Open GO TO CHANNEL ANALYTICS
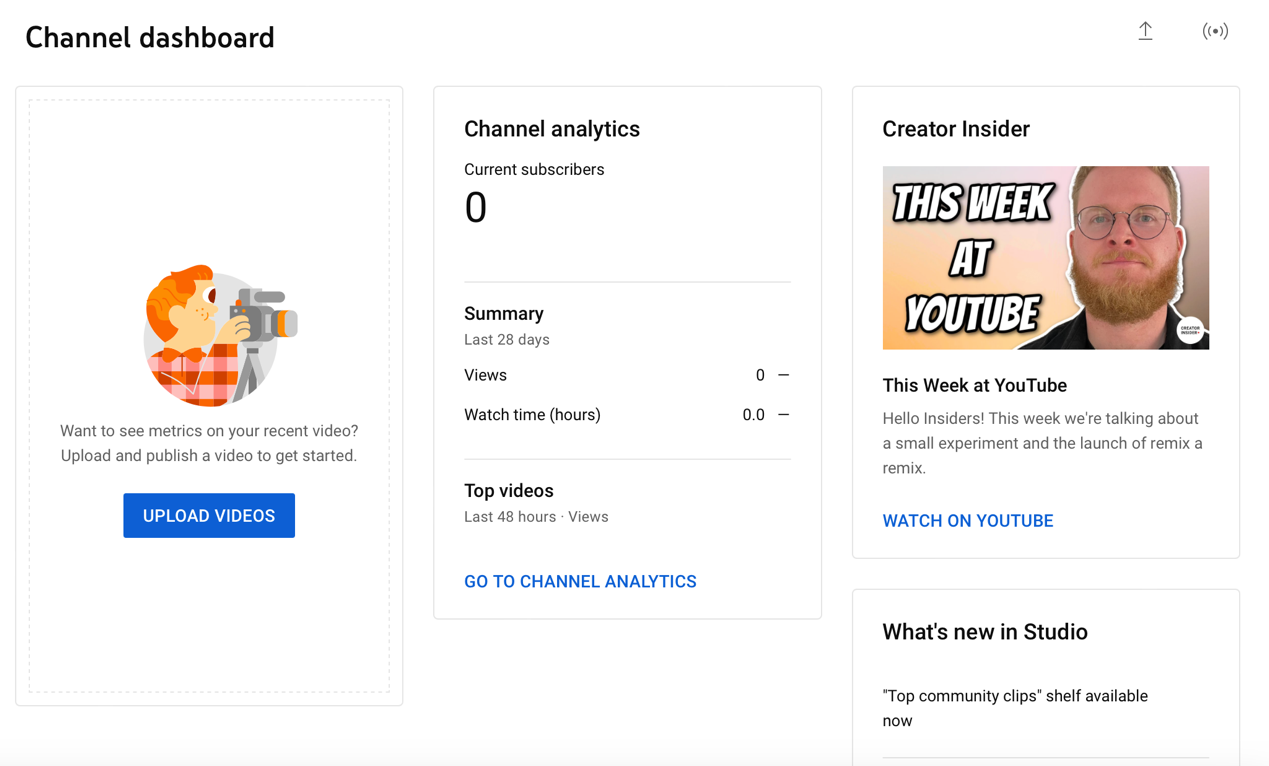 580,581
